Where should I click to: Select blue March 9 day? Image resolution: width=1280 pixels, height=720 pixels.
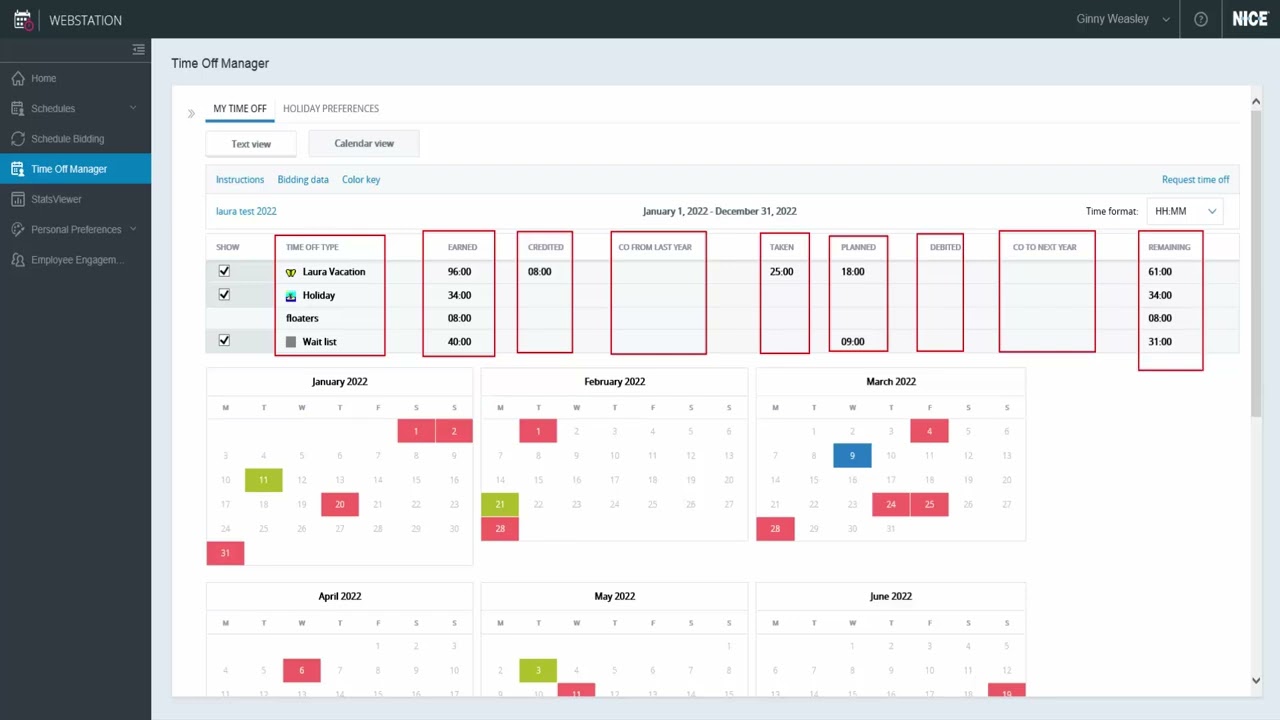coord(852,456)
